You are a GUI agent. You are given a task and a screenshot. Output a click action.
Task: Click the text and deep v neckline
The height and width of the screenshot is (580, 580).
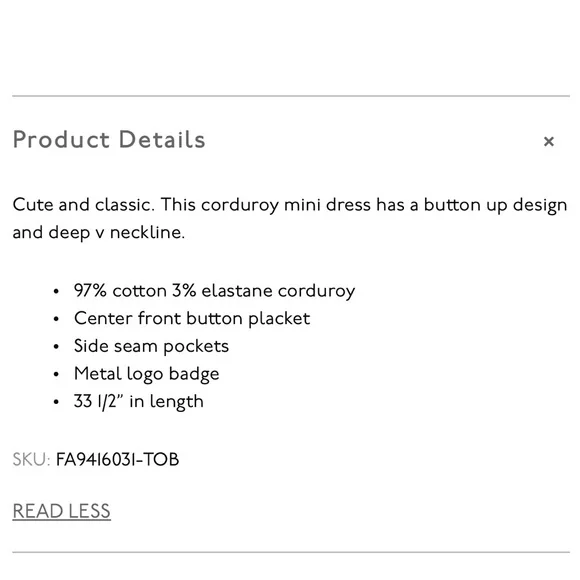click(x=98, y=233)
